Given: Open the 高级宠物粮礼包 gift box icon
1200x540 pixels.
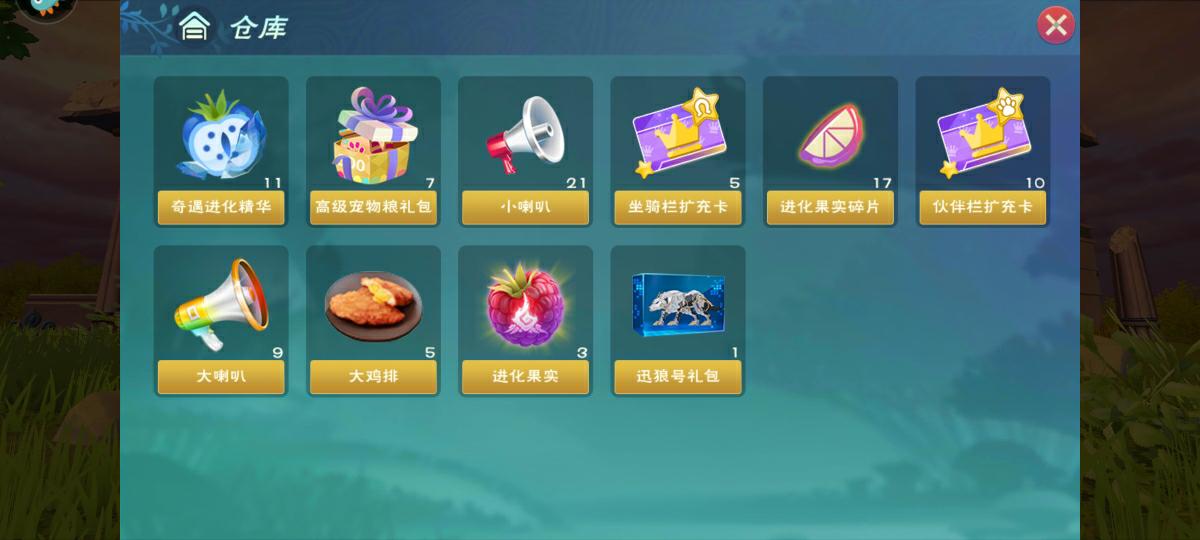Looking at the screenshot, I should point(372,135).
